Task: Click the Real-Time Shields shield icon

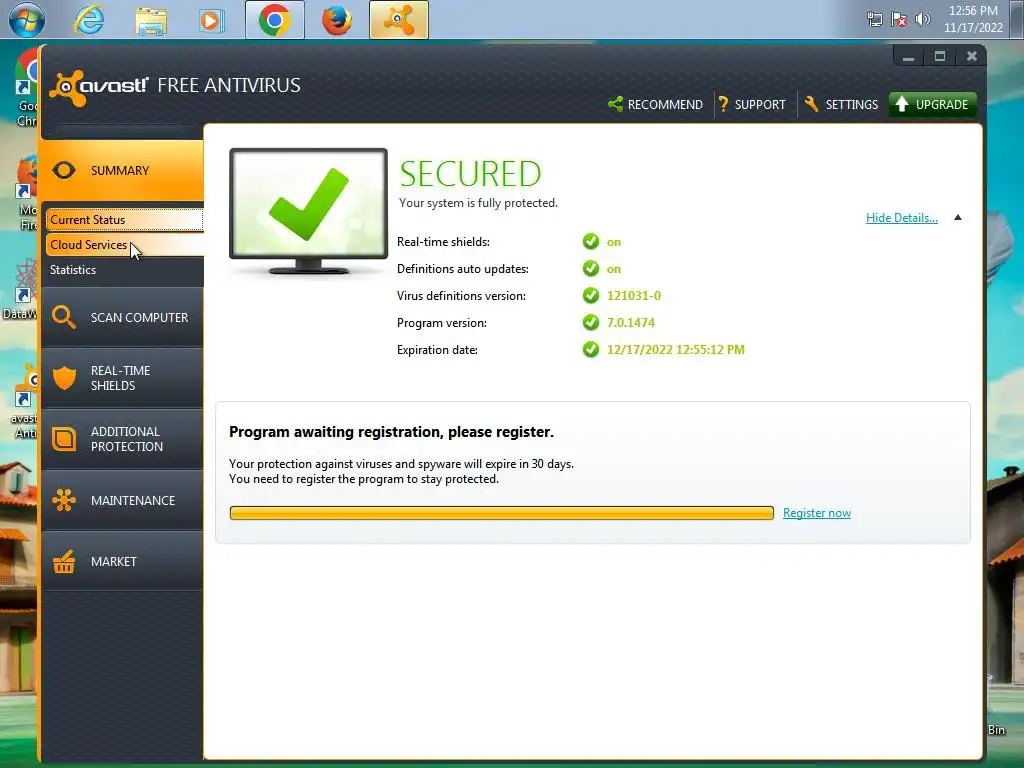Action: pos(64,377)
